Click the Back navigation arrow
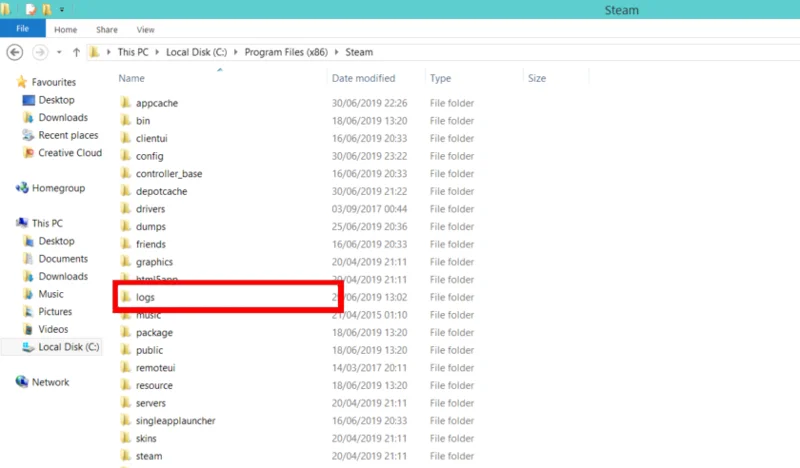 (x=15, y=52)
